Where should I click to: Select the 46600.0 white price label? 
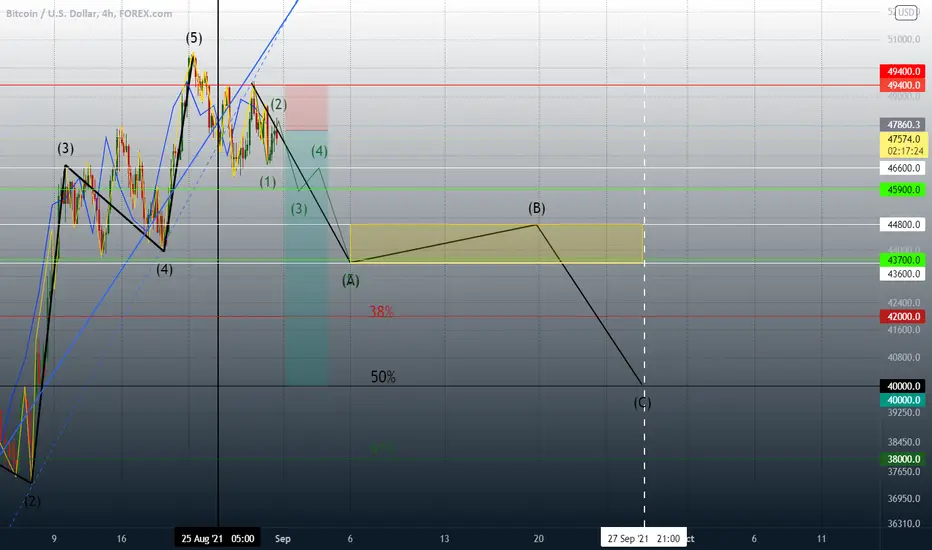tap(903, 168)
